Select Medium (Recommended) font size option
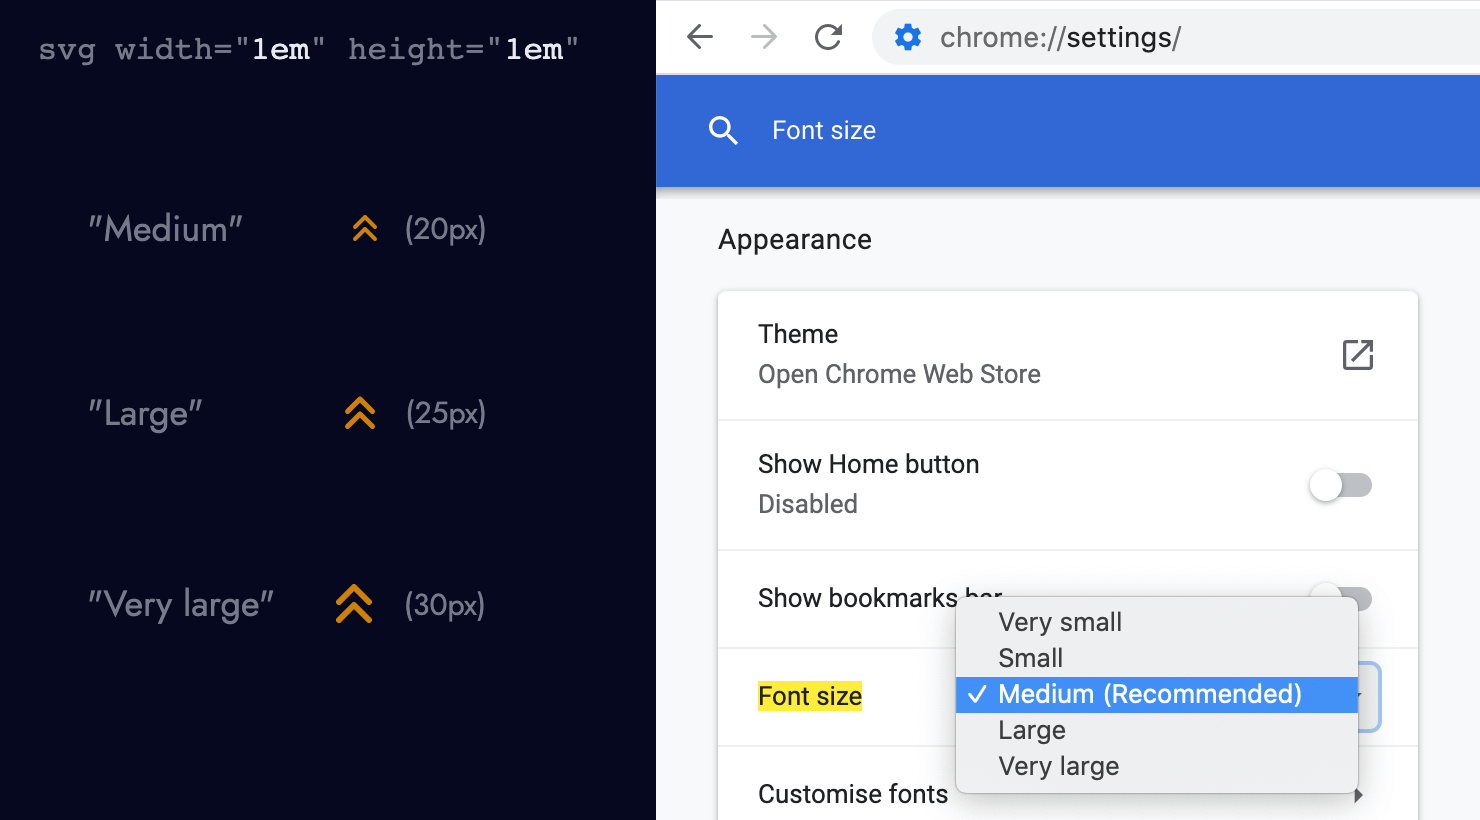This screenshot has width=1480, height=820. [1157, 694]
